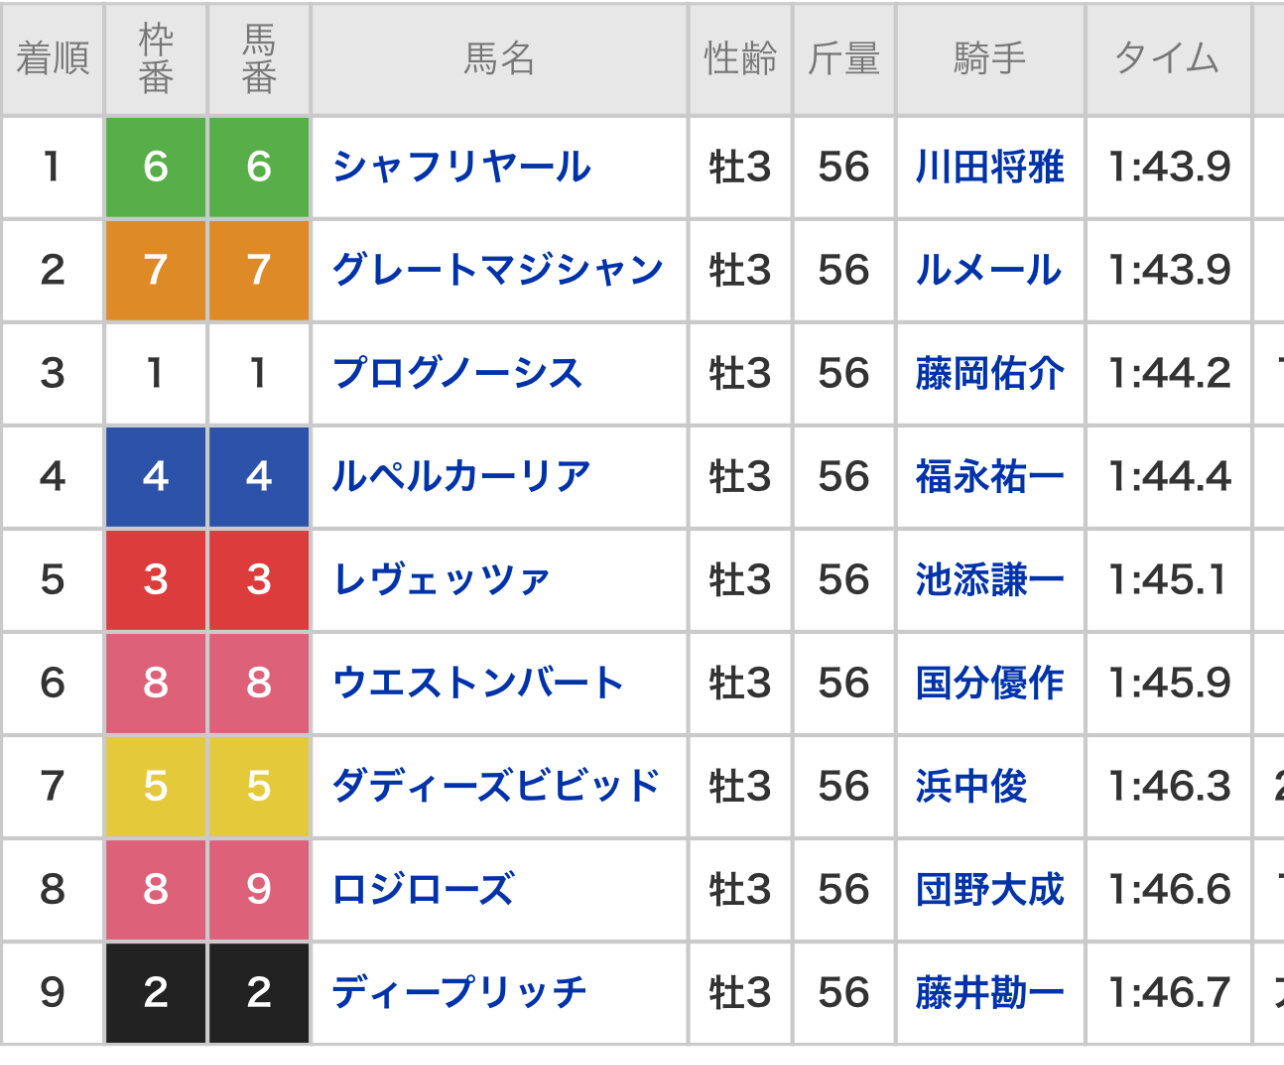Screen dimensions: 1284x1065
Task: Select jockey 福永祐一
Action: coord(989,476)
